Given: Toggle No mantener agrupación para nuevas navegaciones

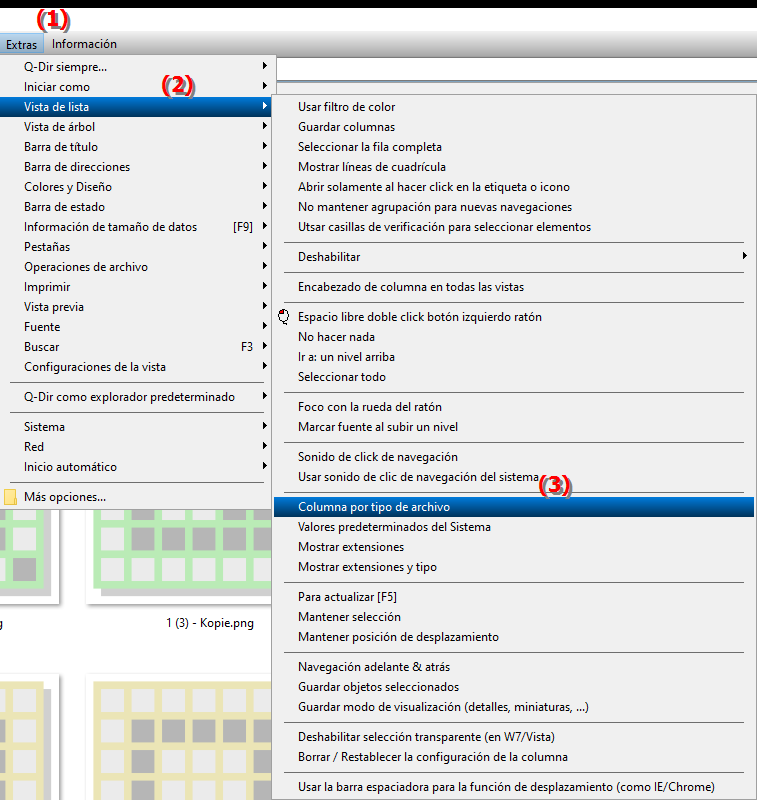Looking at the screenshot, I should [514, 207].
